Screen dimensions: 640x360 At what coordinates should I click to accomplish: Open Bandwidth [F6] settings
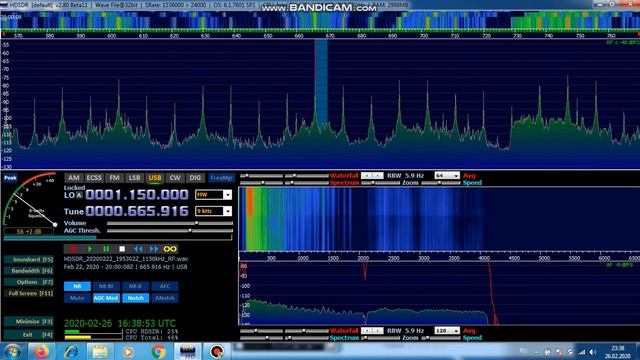click(29, 271)
